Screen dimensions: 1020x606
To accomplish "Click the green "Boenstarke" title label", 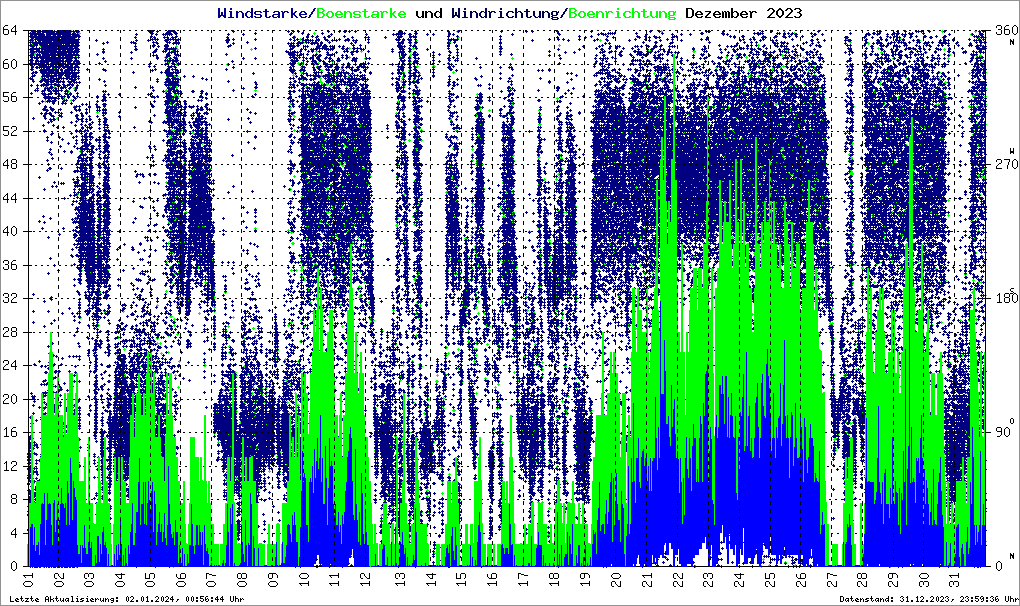I will [361, 13].
